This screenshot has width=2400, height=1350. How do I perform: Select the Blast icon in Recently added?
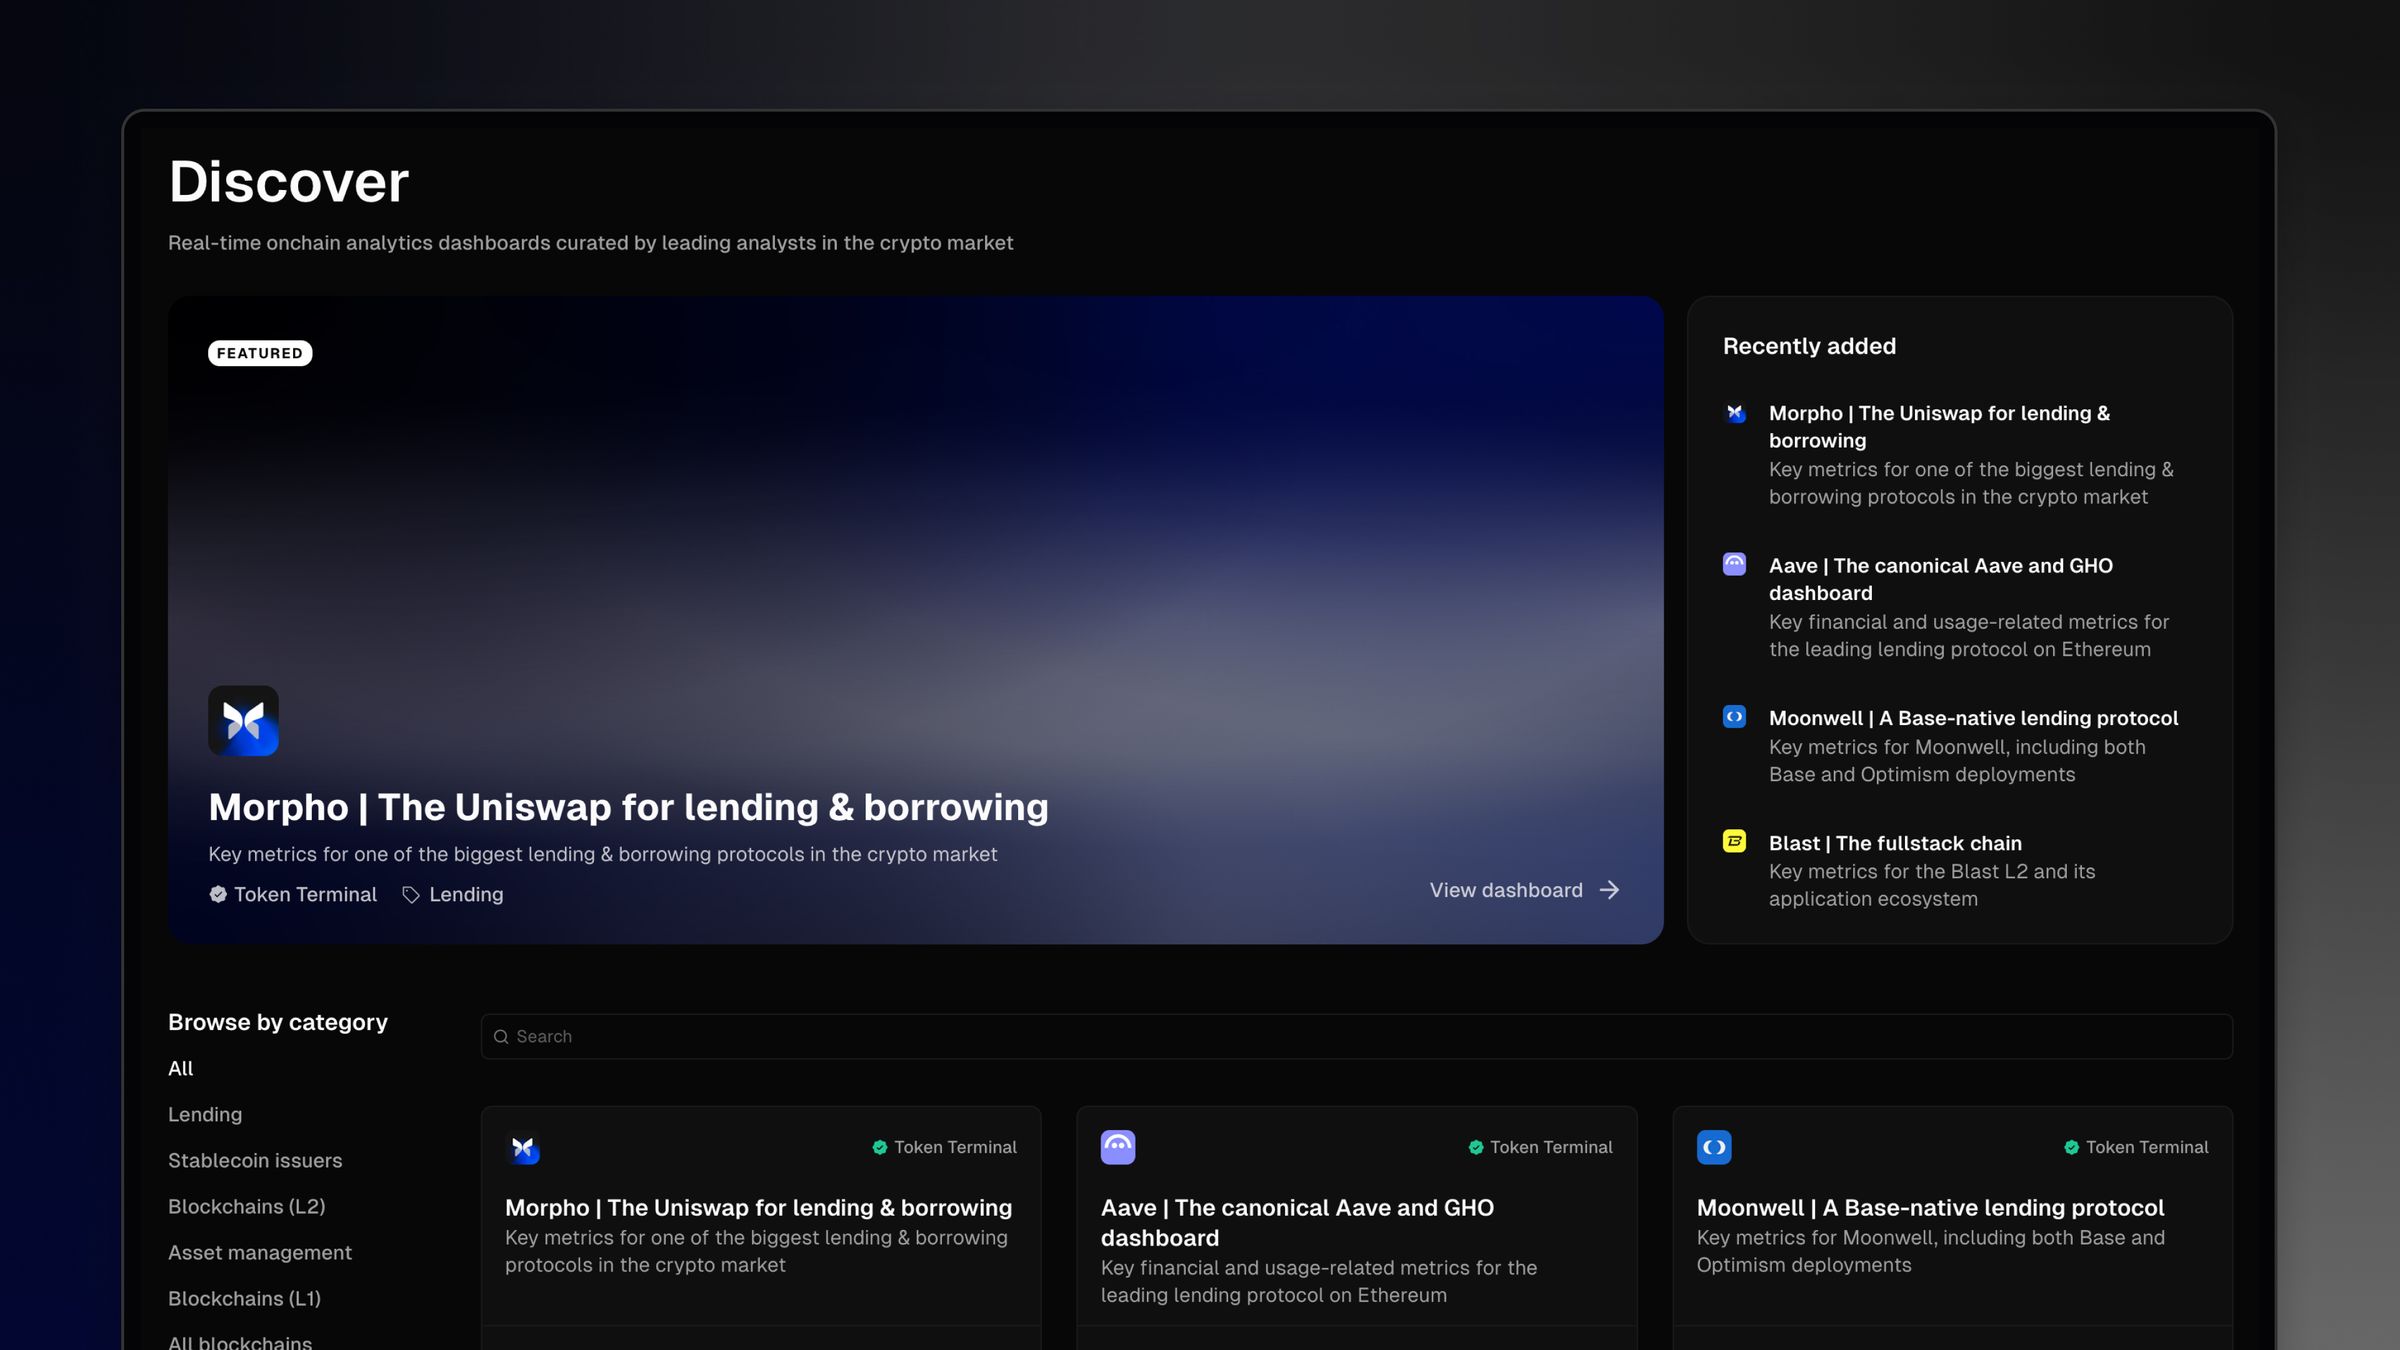(x=1733, y=842)
